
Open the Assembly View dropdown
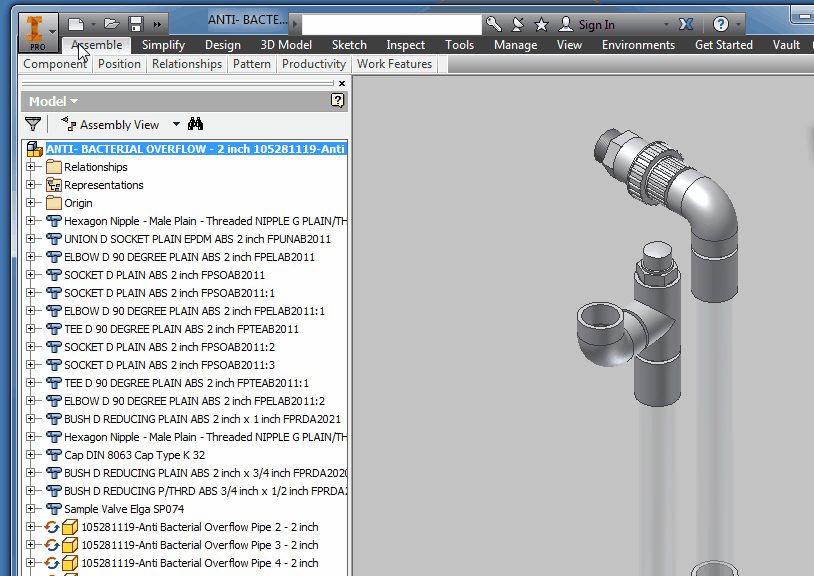click(x=176, y=124)
